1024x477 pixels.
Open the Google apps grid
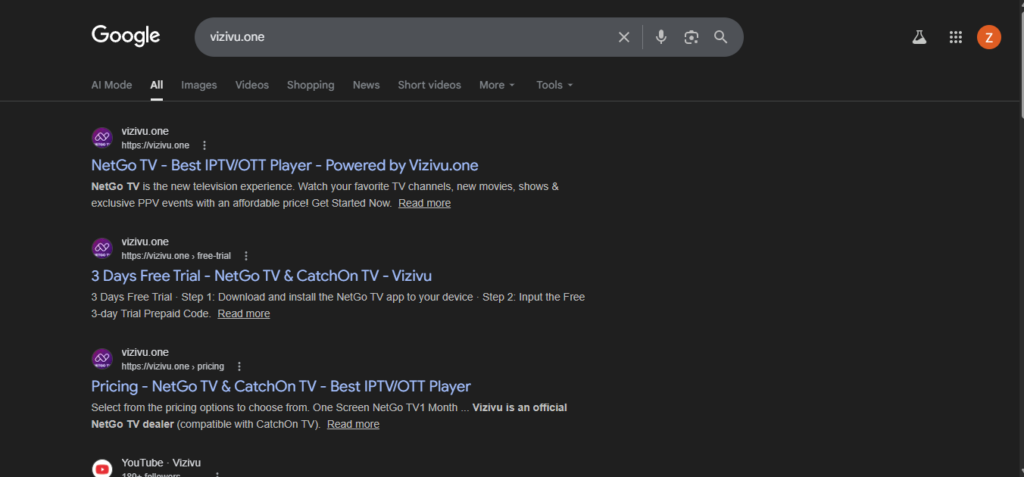click(955, 37)
